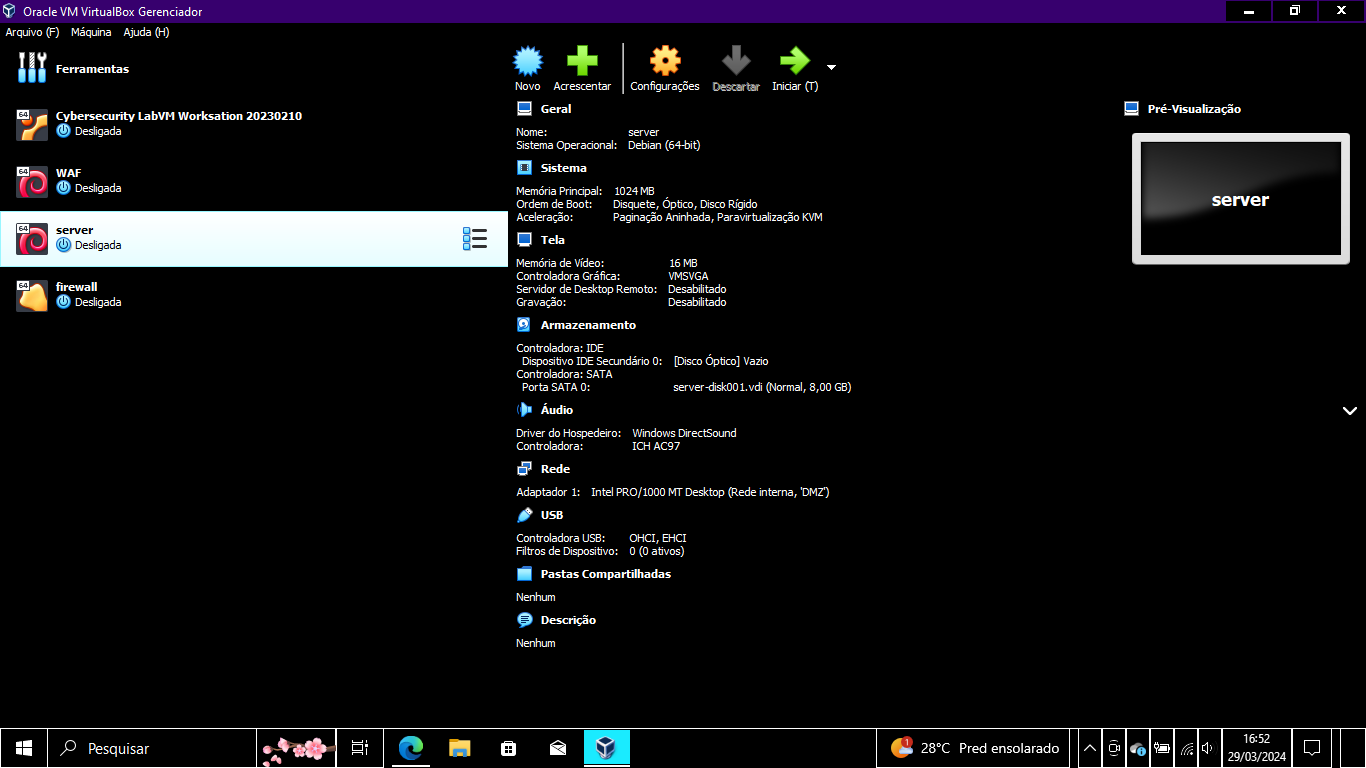The height and width of the screenshot is (768, 1366).
Task: Select the WAF virtual machine
Action: point(254,181)
